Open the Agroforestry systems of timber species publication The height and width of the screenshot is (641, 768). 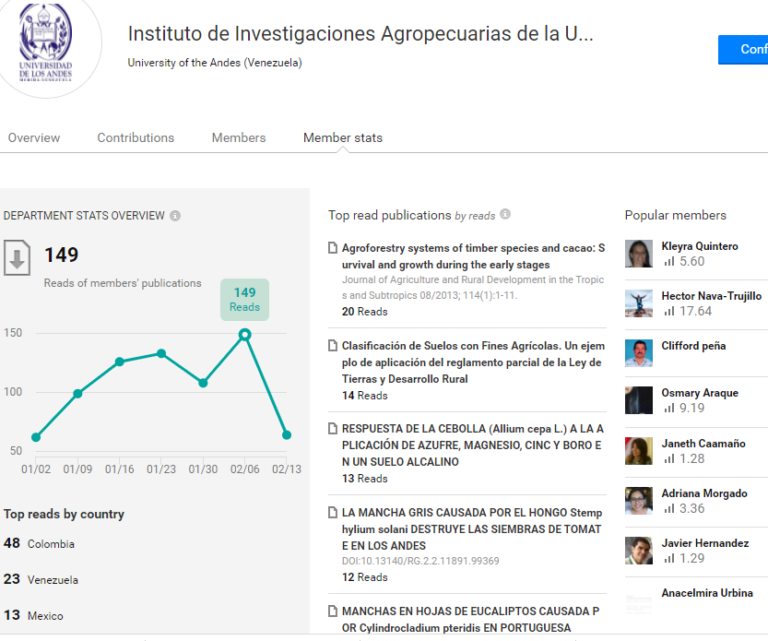(x=473, y=256)
